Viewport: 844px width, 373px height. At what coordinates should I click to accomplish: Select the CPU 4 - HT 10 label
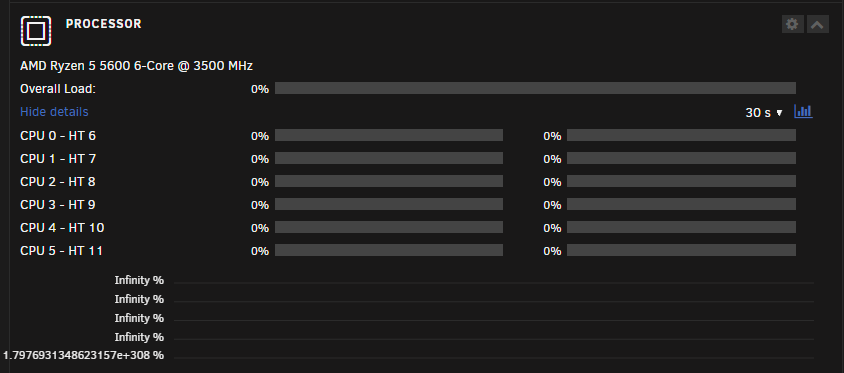(x=62, y=228)
